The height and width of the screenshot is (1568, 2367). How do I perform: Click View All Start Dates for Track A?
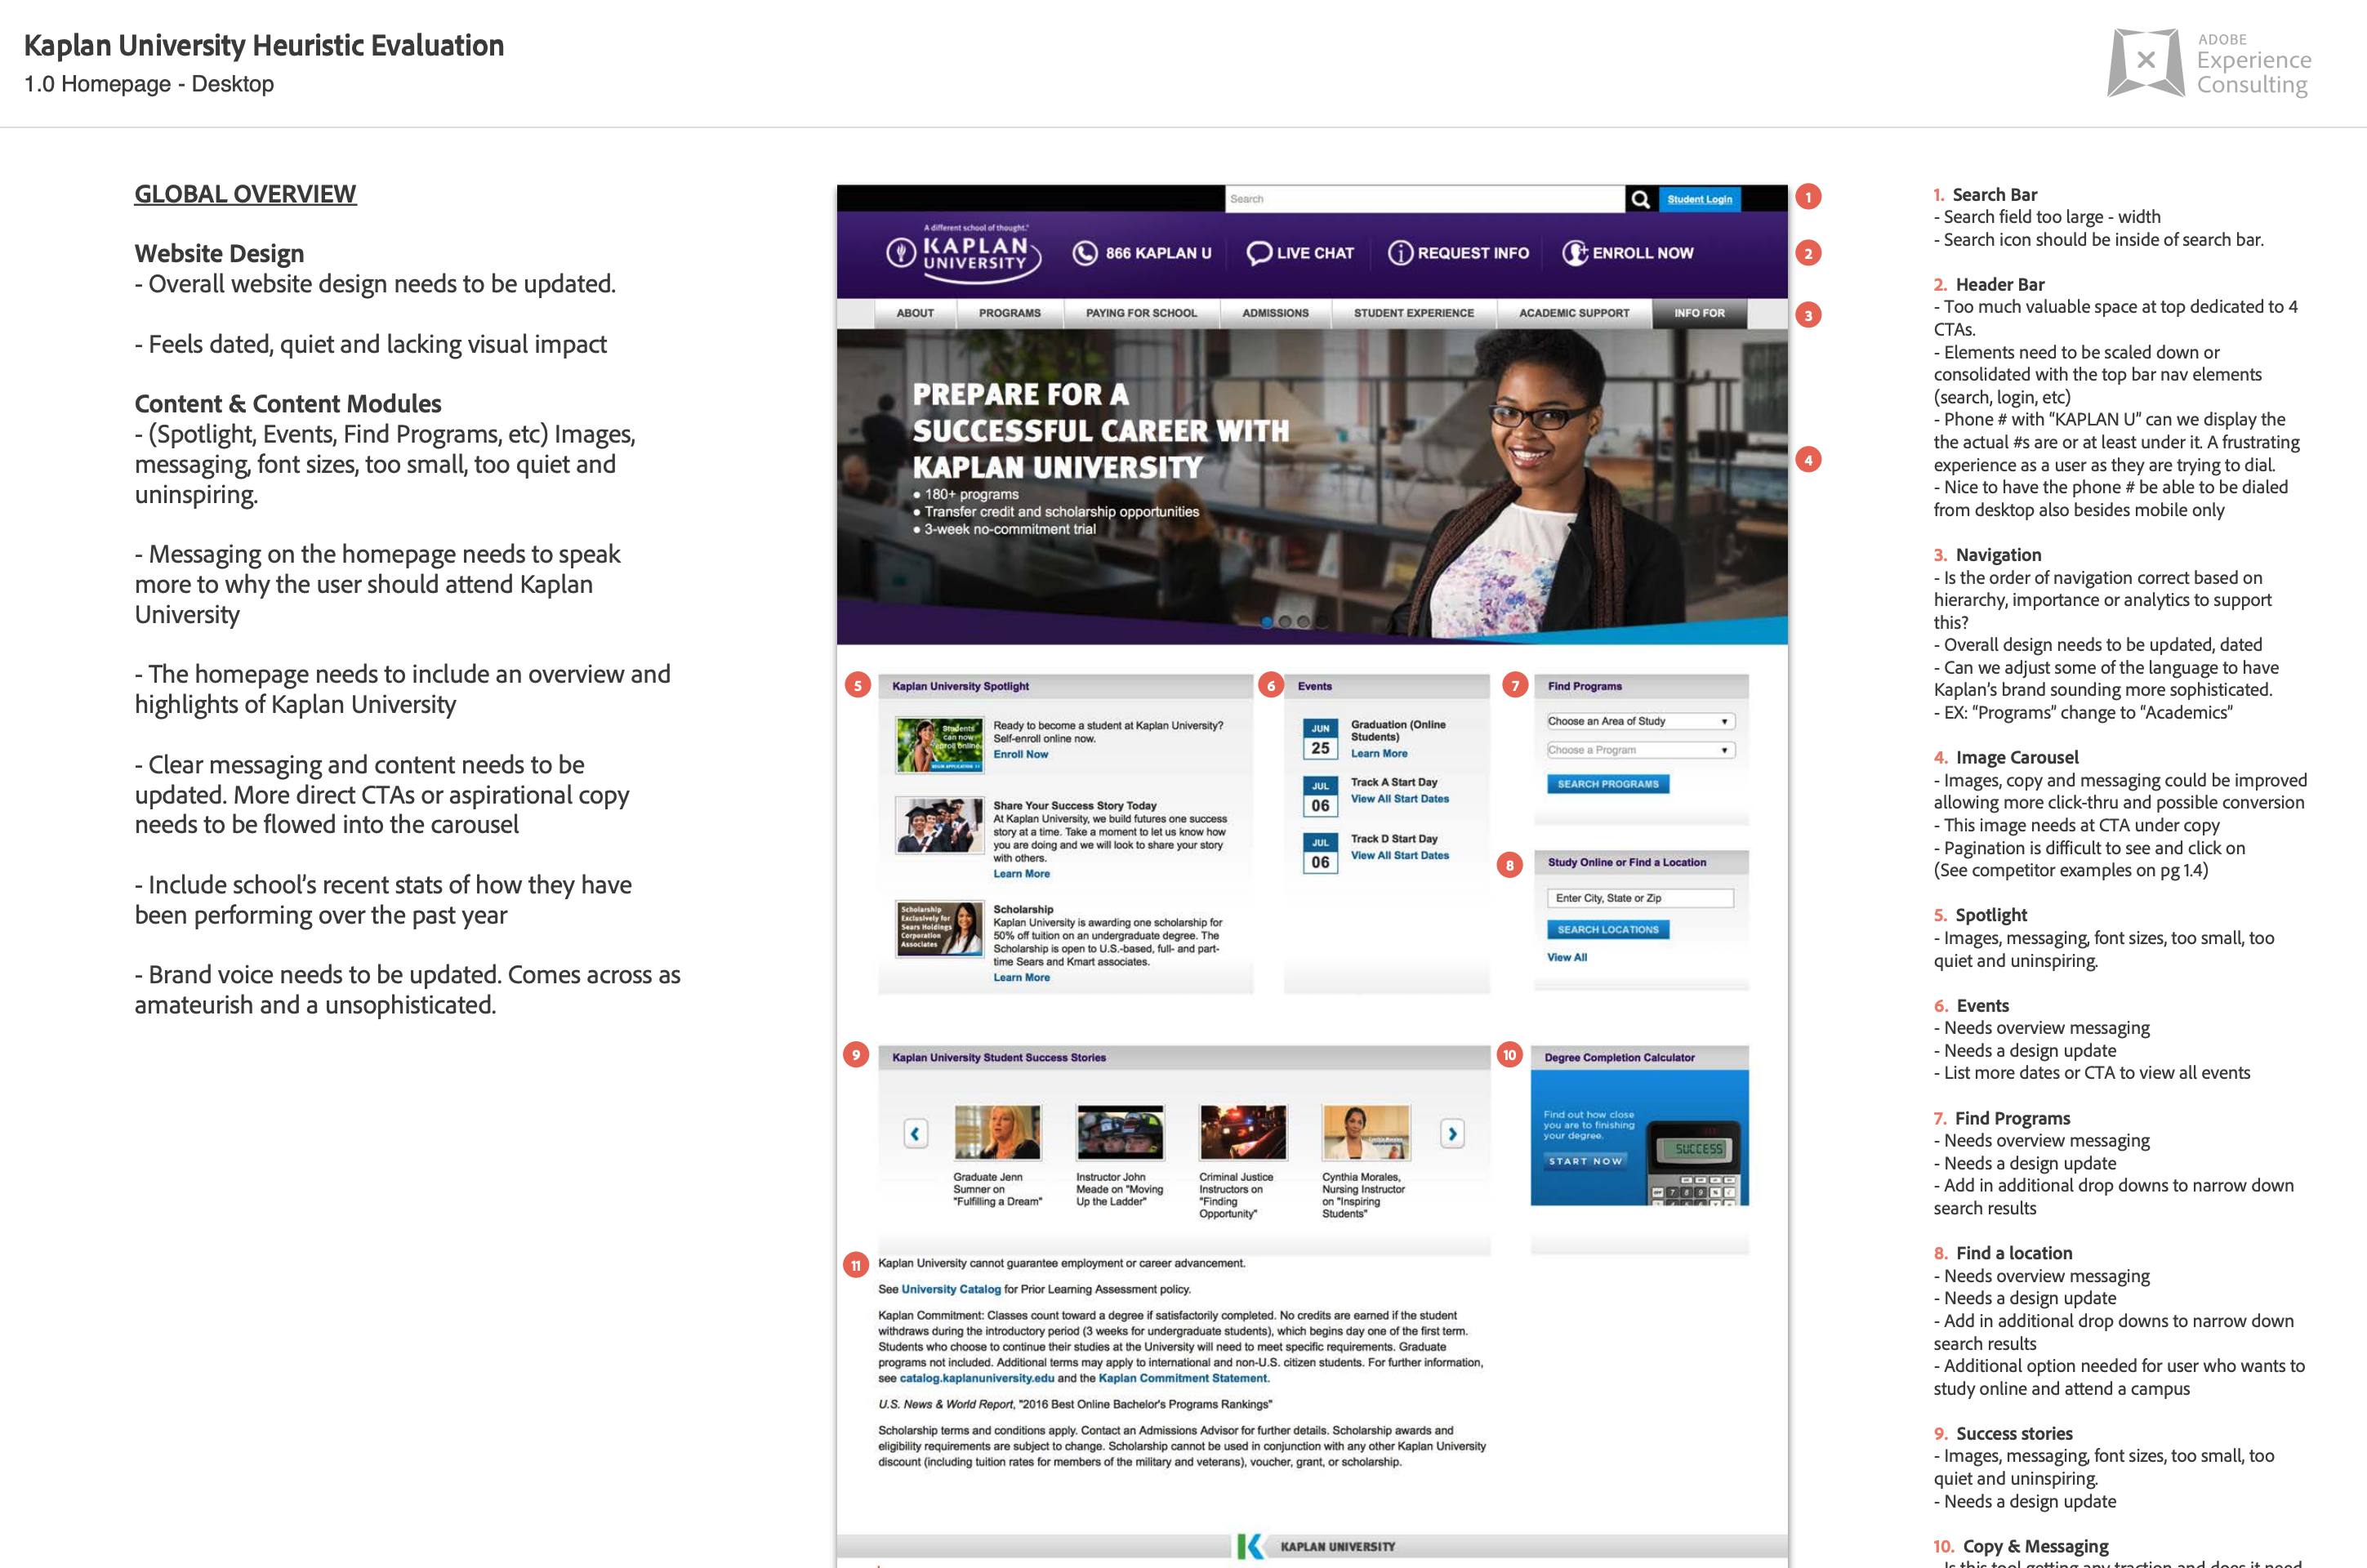[1400, 799]
